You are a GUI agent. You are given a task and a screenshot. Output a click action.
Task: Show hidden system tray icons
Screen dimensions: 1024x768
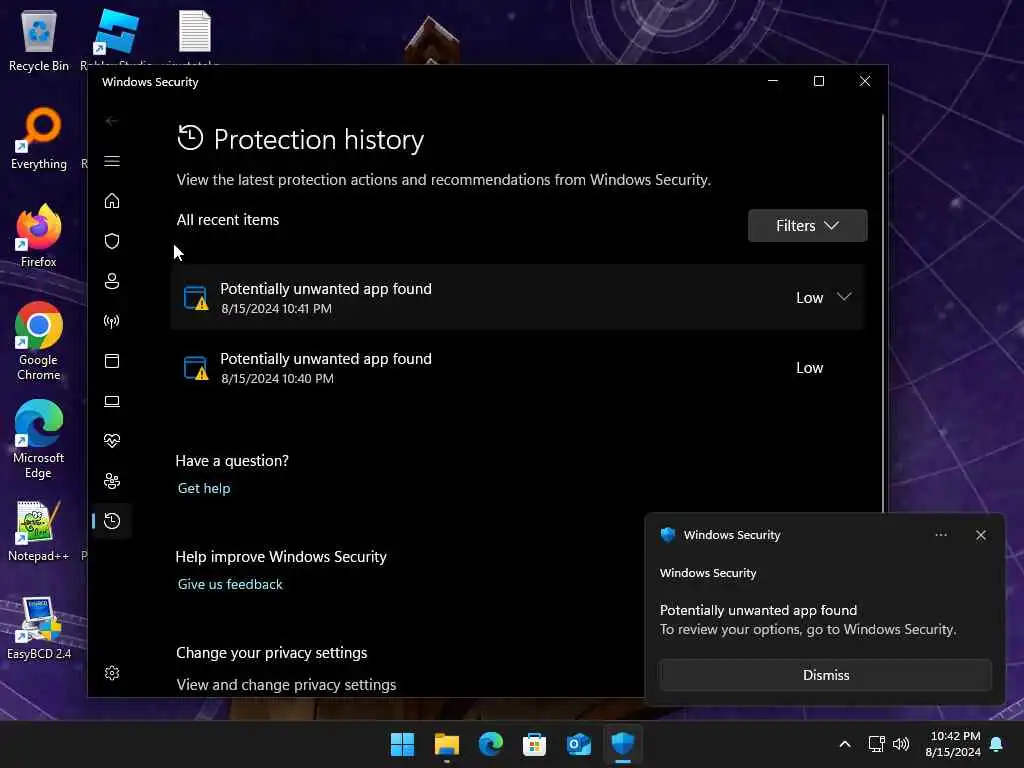coord(844,744)
